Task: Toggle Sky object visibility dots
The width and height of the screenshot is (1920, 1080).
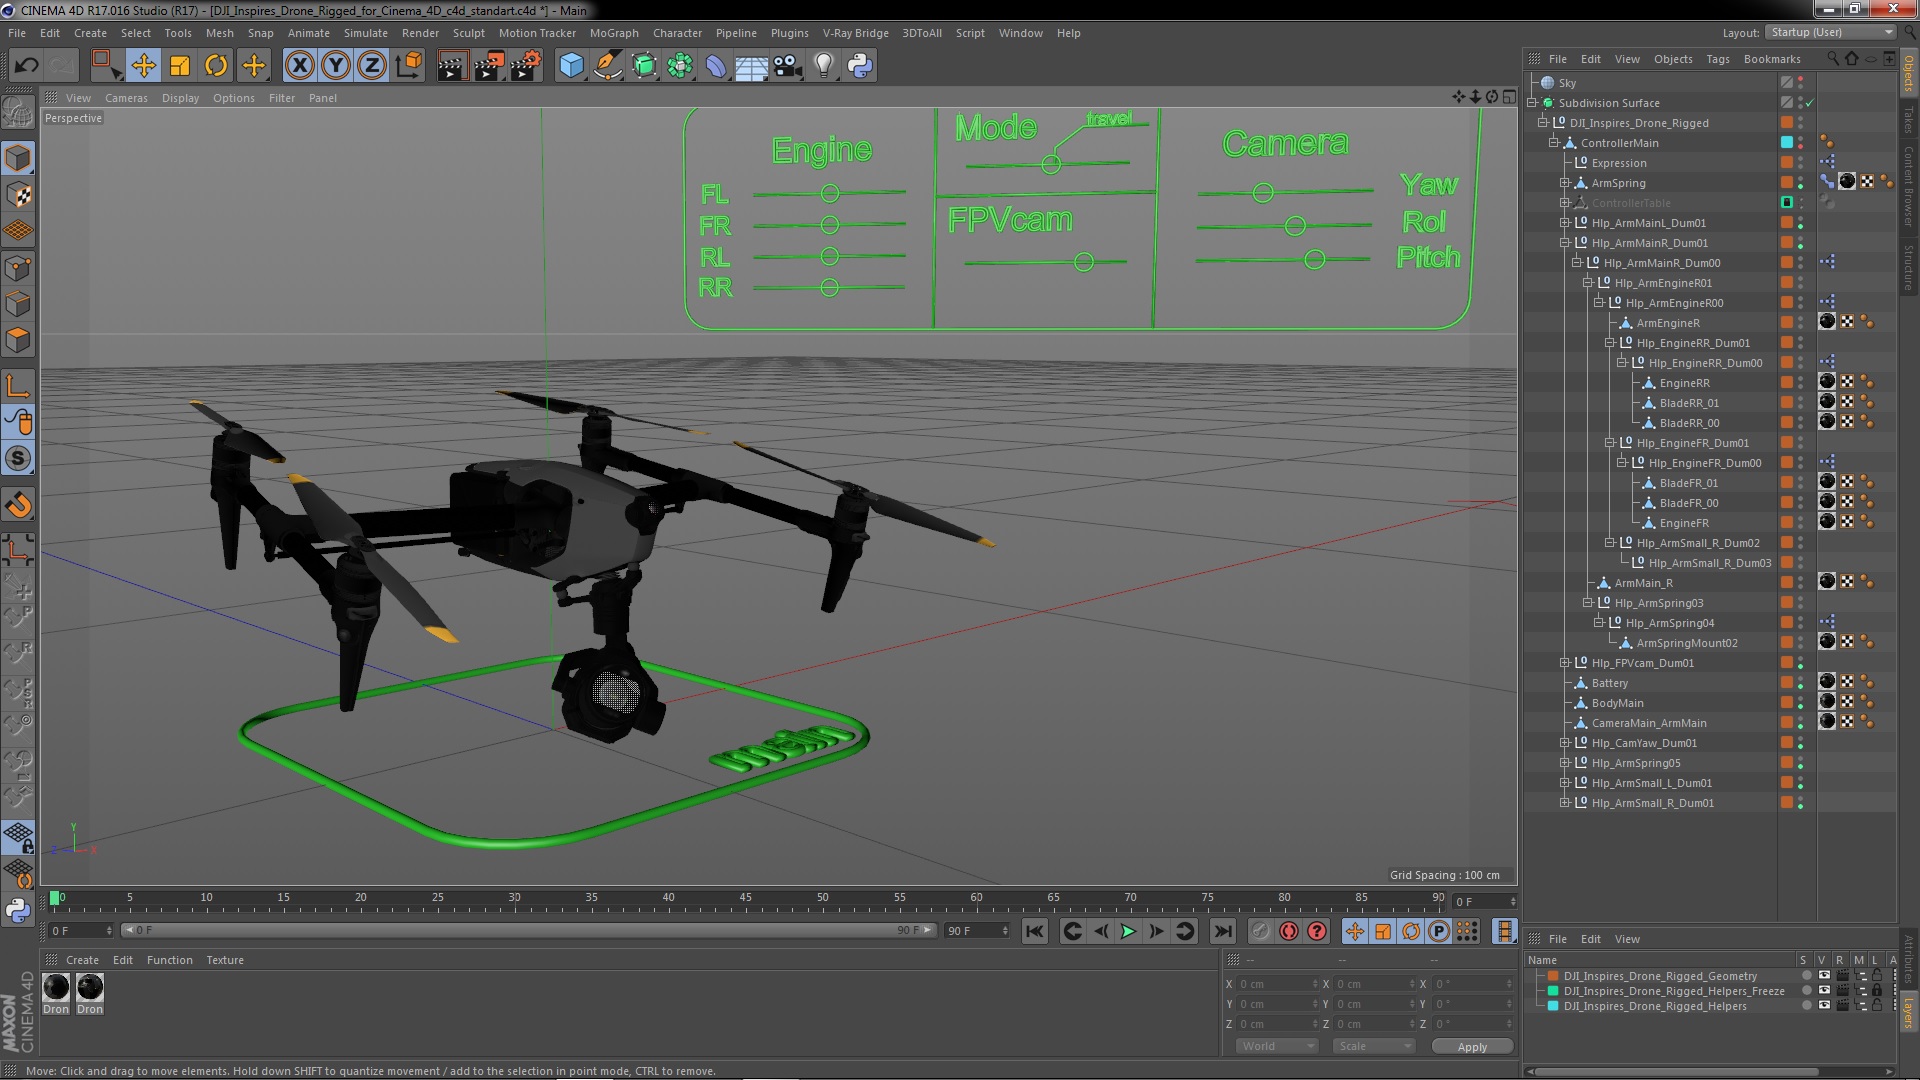Action: coord(1801,83)
